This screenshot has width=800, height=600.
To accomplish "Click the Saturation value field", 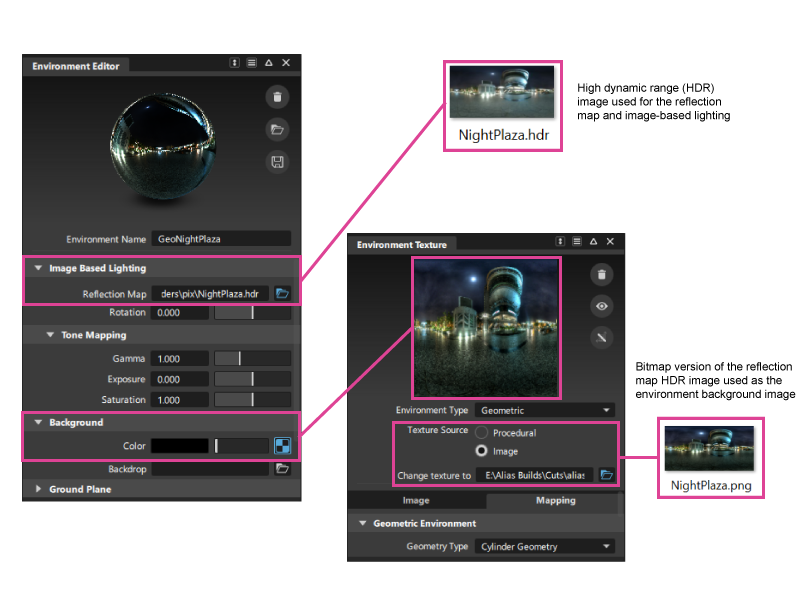I will tap(180, 399).
